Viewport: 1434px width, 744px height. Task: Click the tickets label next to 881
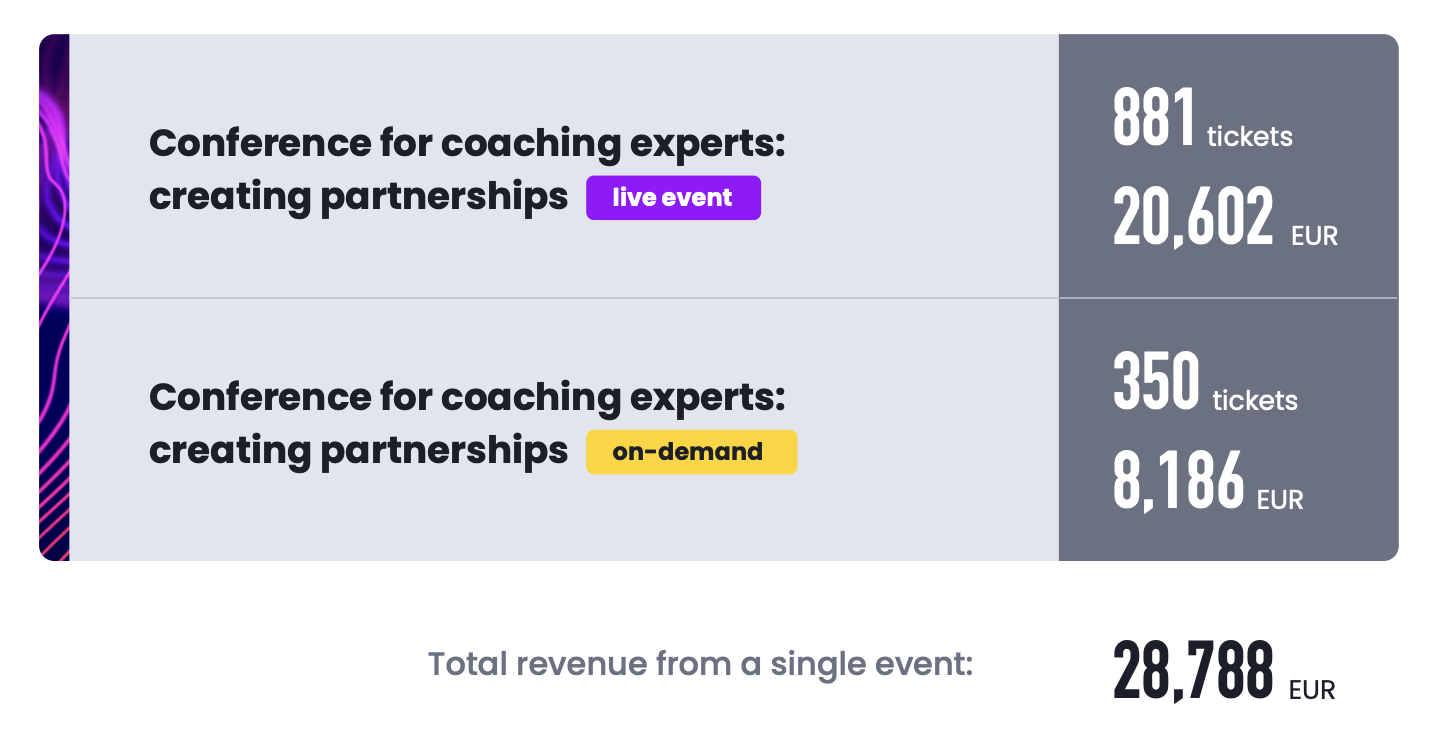coord(1250,136)
